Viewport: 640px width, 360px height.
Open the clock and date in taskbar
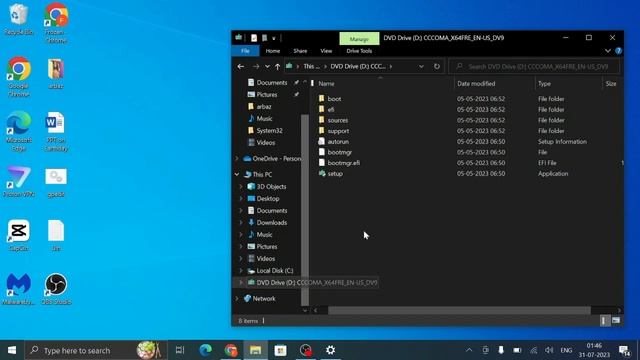(x=594, y=350)
